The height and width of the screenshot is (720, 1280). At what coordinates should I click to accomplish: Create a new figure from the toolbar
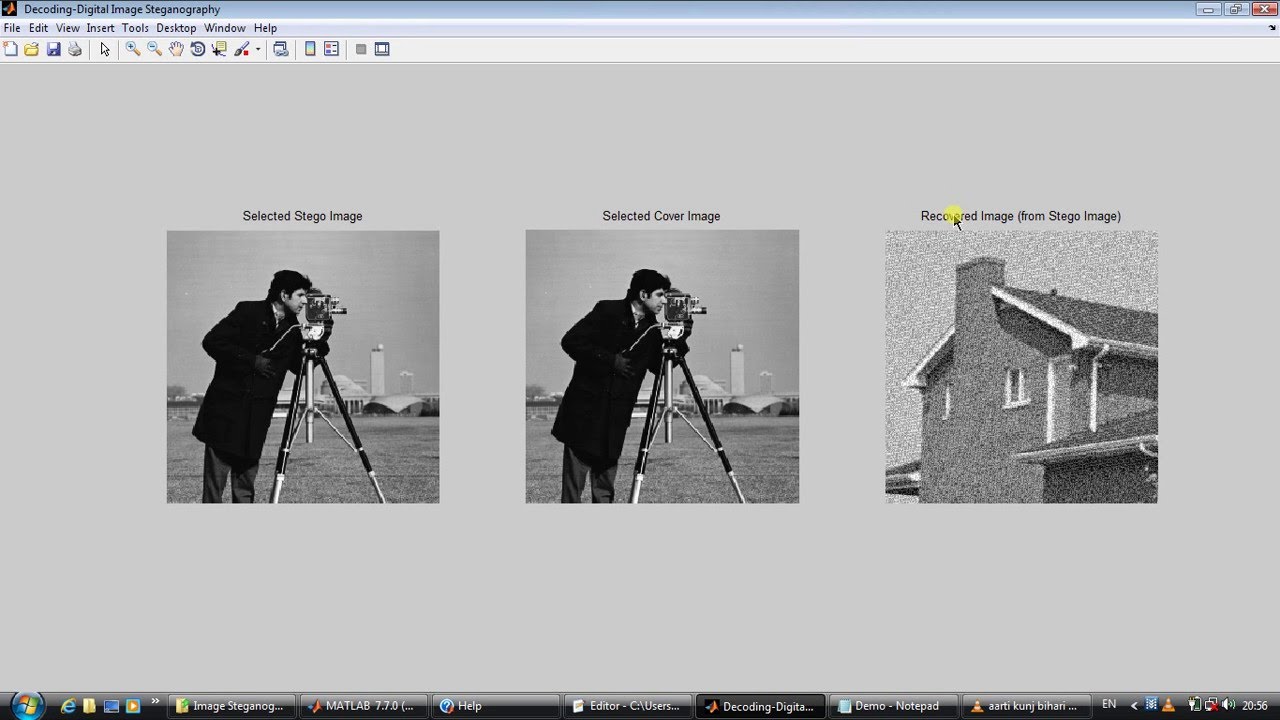10,49
